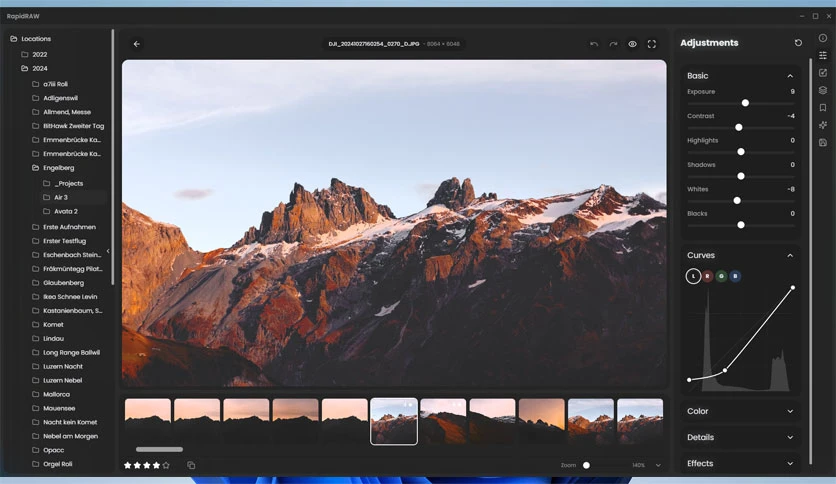Screen dimensions: 836x484
Task: Open the Erste Aufnahmen folder
Action: tap(69, 227)
